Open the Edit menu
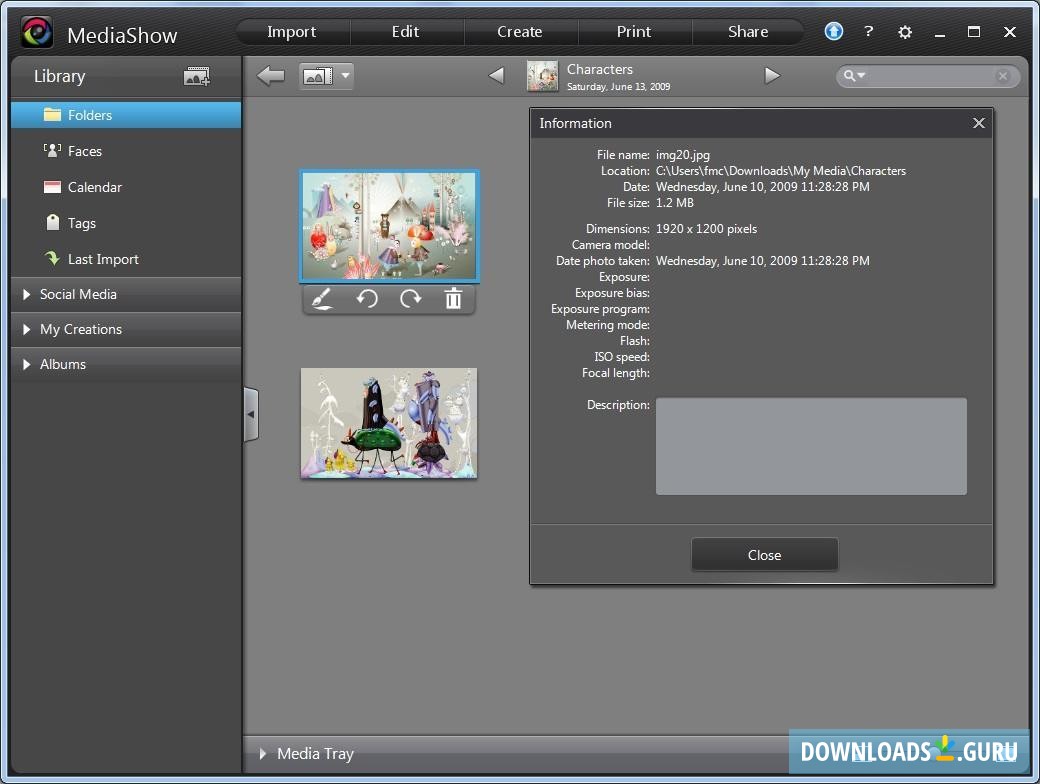The width and height of the screenshot is (1040, 784). (405, 32)
